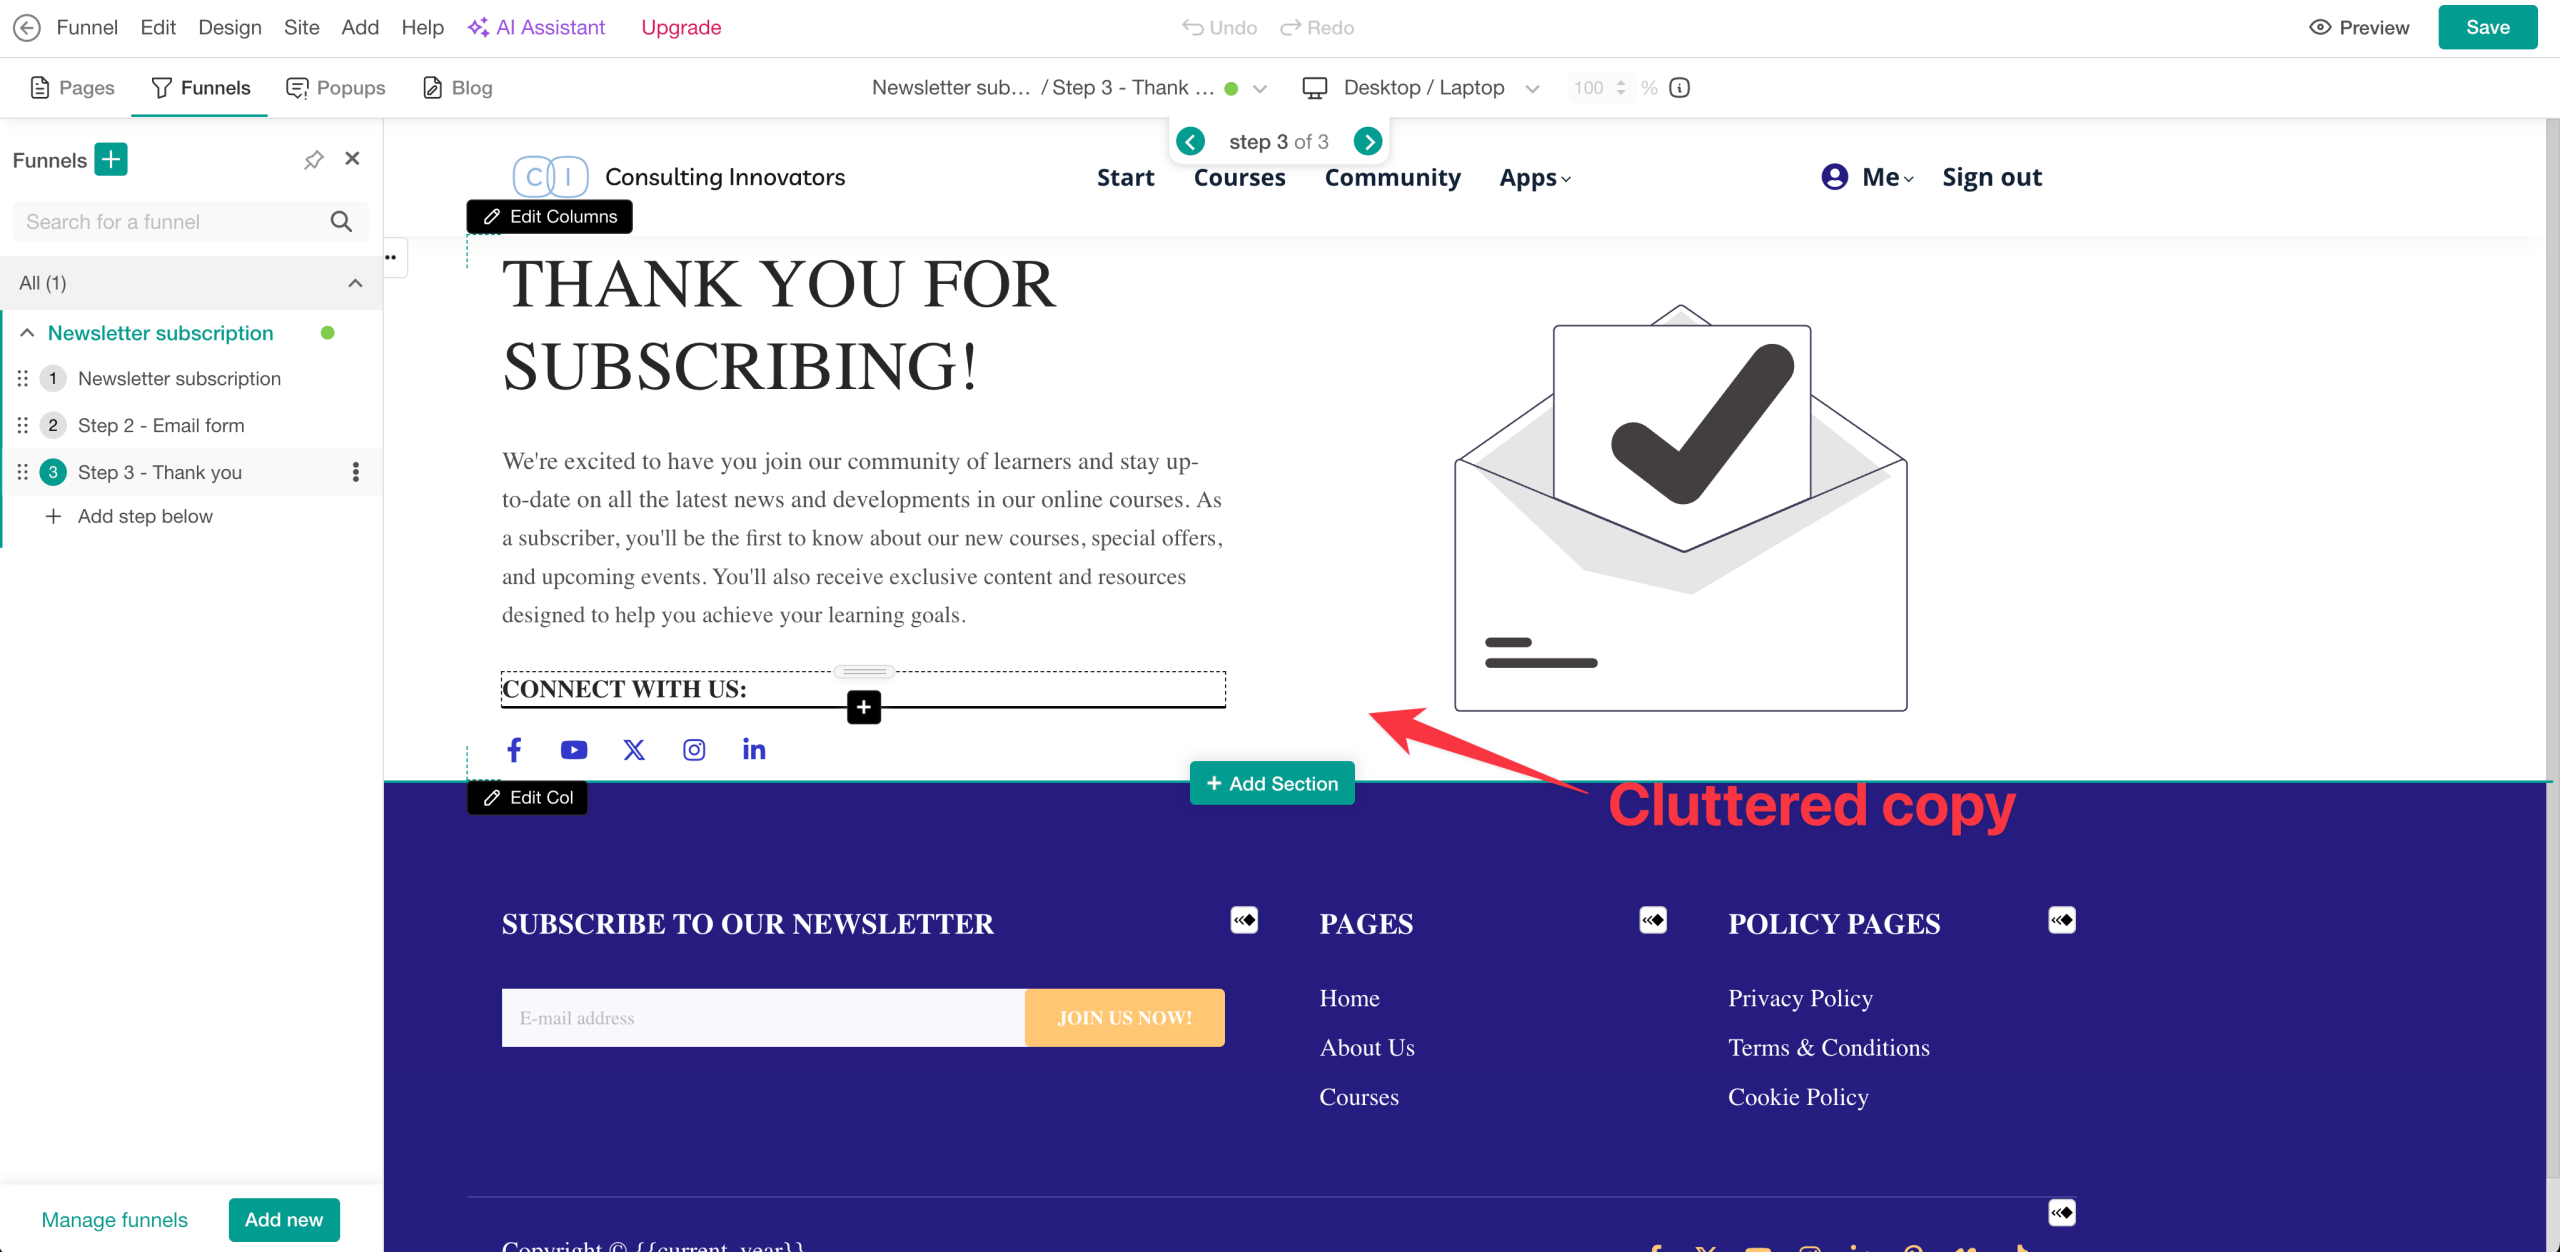This screenshot has width=2560, height=1252.
Task: Open Step 3 options via three-dot menu
Action: (x=355, y=471)
